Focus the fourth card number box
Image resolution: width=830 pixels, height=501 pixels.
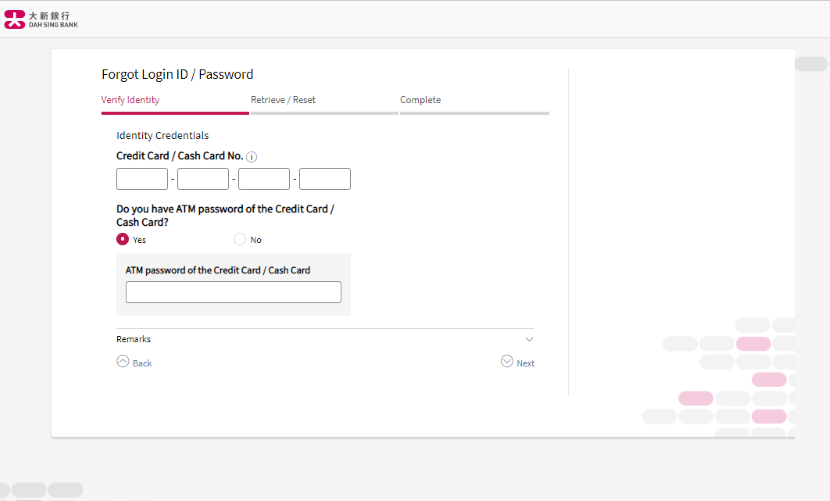click(324, 179)
